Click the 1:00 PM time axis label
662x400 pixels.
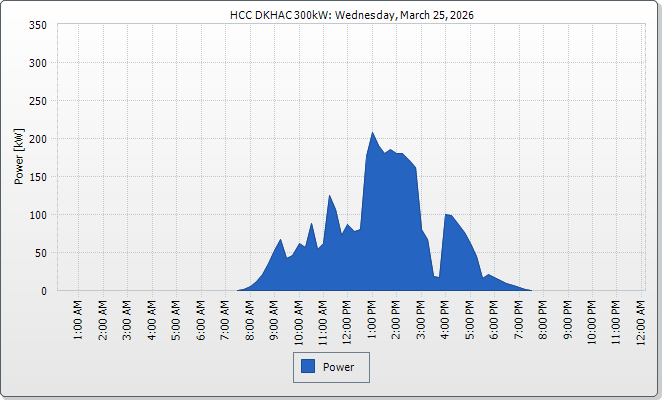coord(372,318)
